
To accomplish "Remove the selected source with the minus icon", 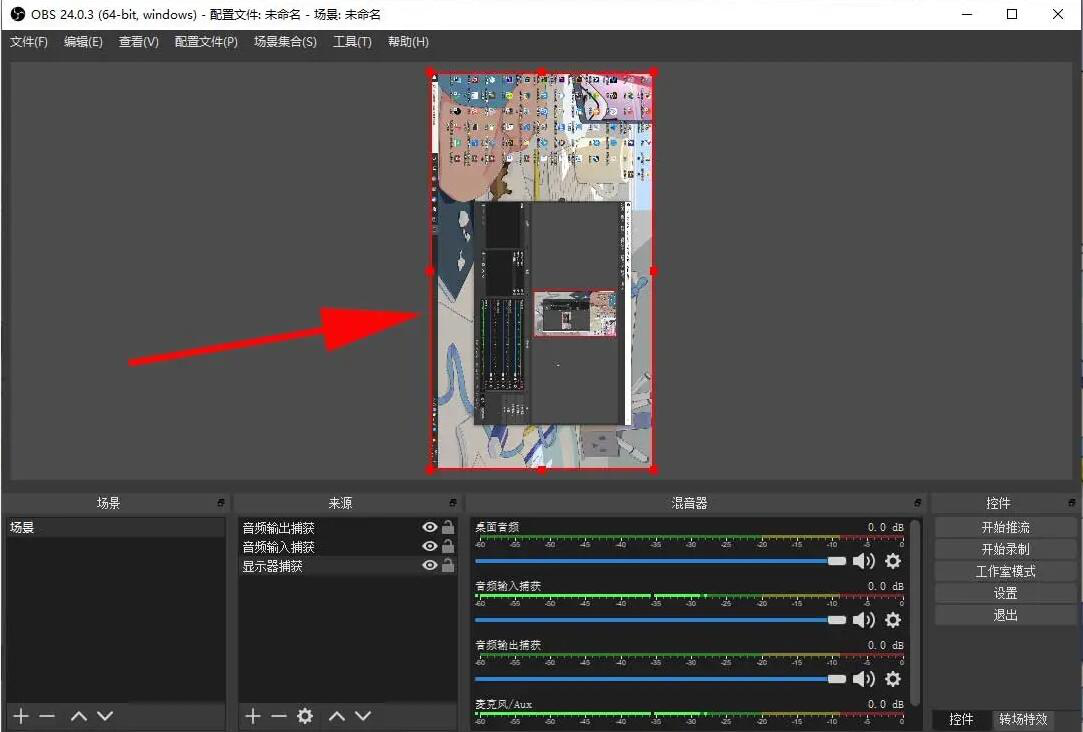I will 279,716.
